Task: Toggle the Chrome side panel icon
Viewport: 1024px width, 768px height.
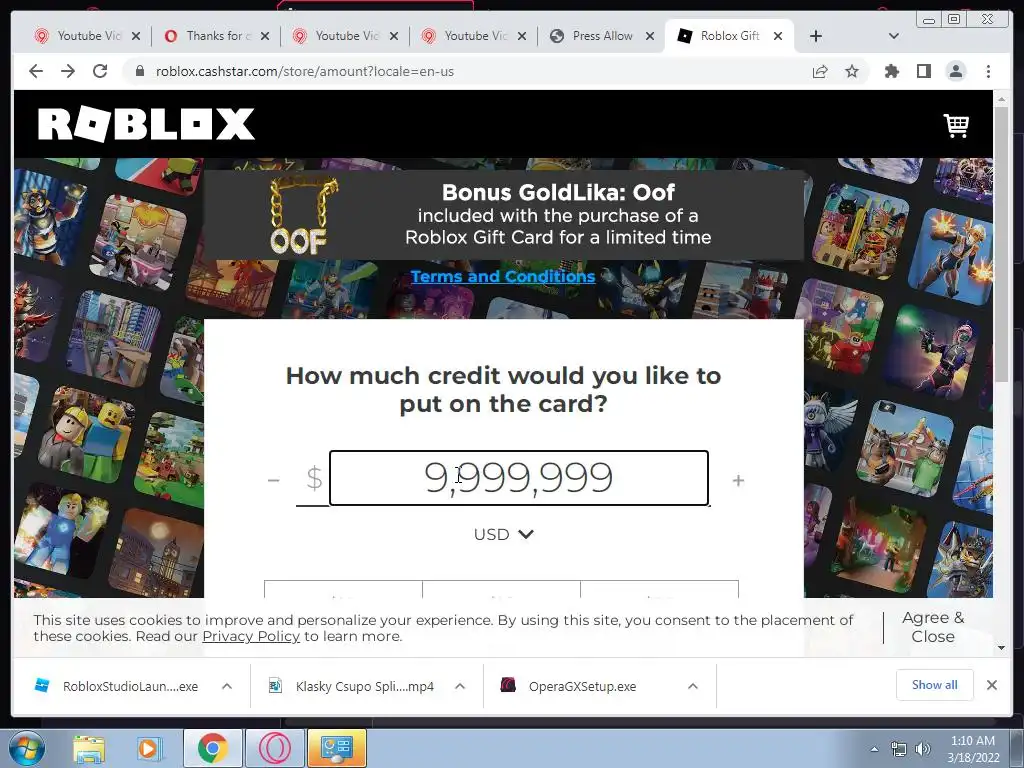Action: 923,71
